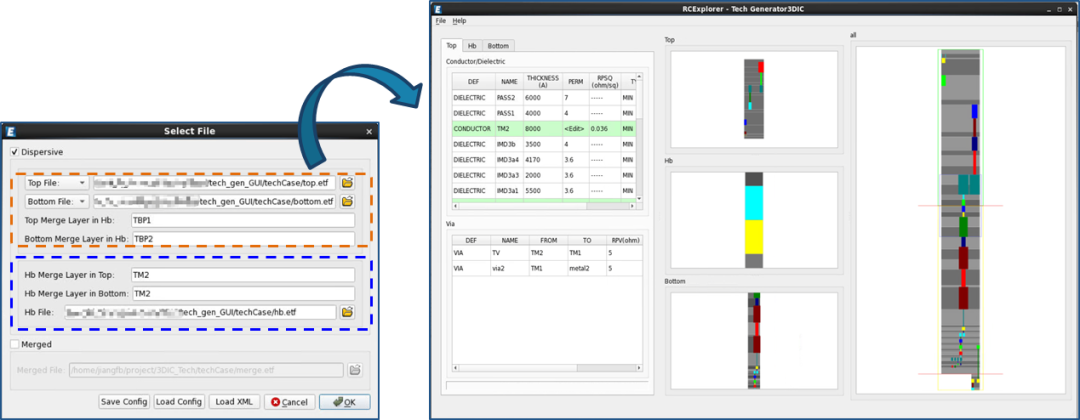This screenshot has width=1080, height=420.
Task: Click the NAME header in Conductor/Dielectric table
Action: coord(509,81)
